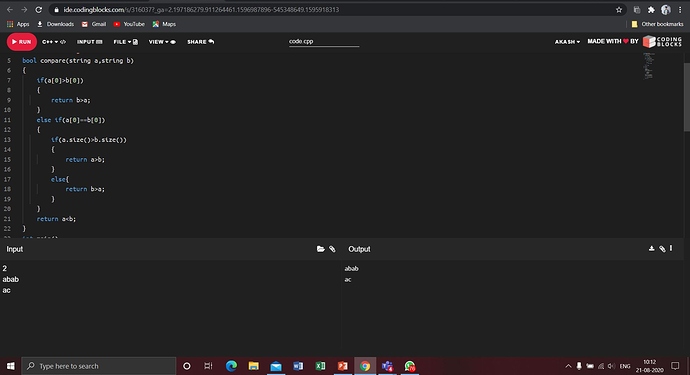Click the paperclip icon in Input panel

pyautogui.click(x=332, y=249)
